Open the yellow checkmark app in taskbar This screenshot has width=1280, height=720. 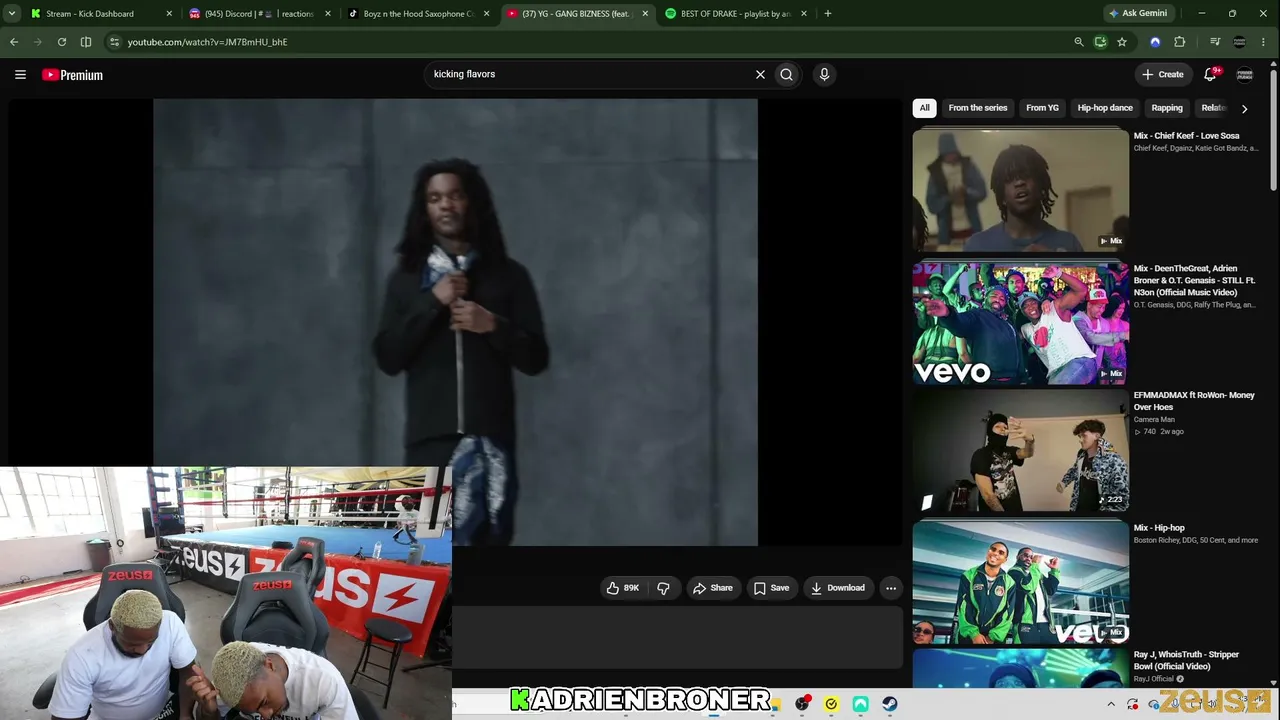[831, 704]
